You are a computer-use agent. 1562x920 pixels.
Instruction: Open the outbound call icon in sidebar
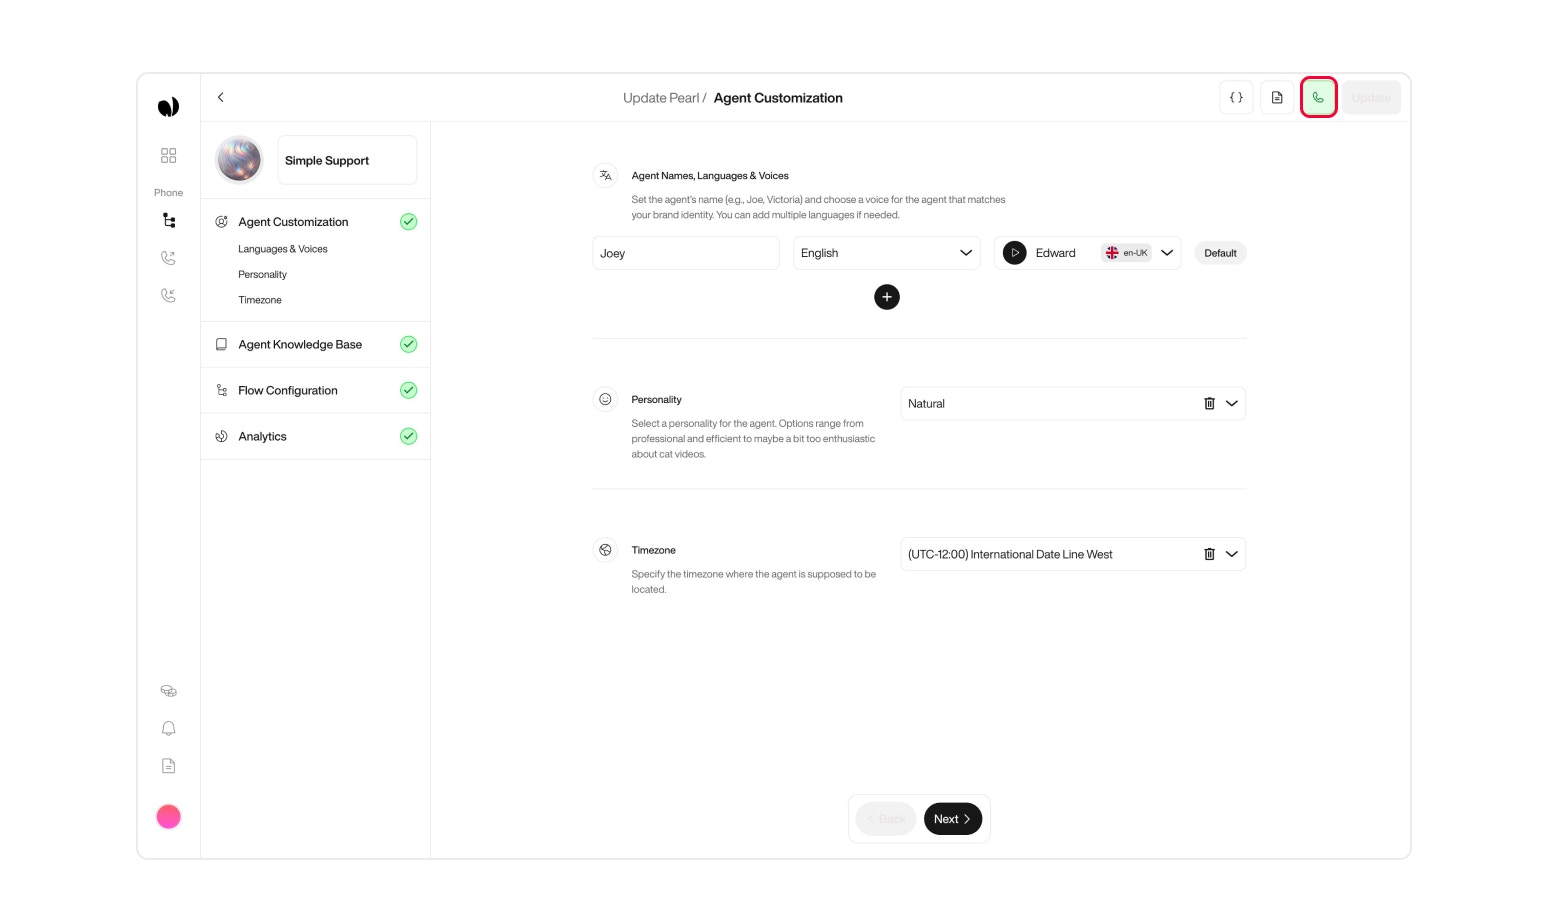(168, 257)
